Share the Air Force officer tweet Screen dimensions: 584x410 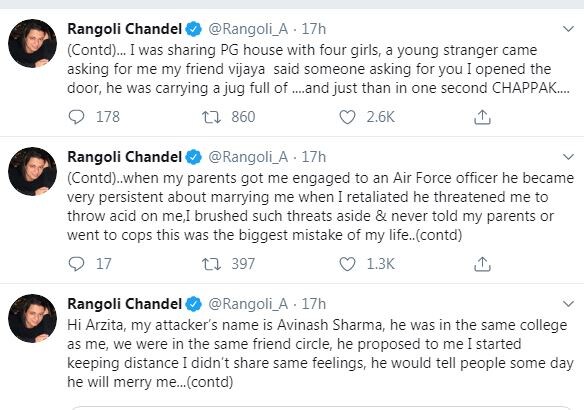click(x=482, y=264)
